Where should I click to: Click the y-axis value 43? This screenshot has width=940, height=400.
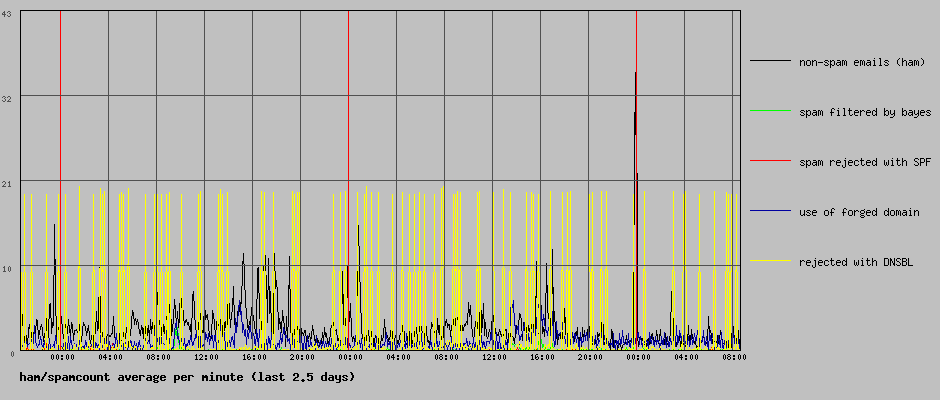(8, 13)
